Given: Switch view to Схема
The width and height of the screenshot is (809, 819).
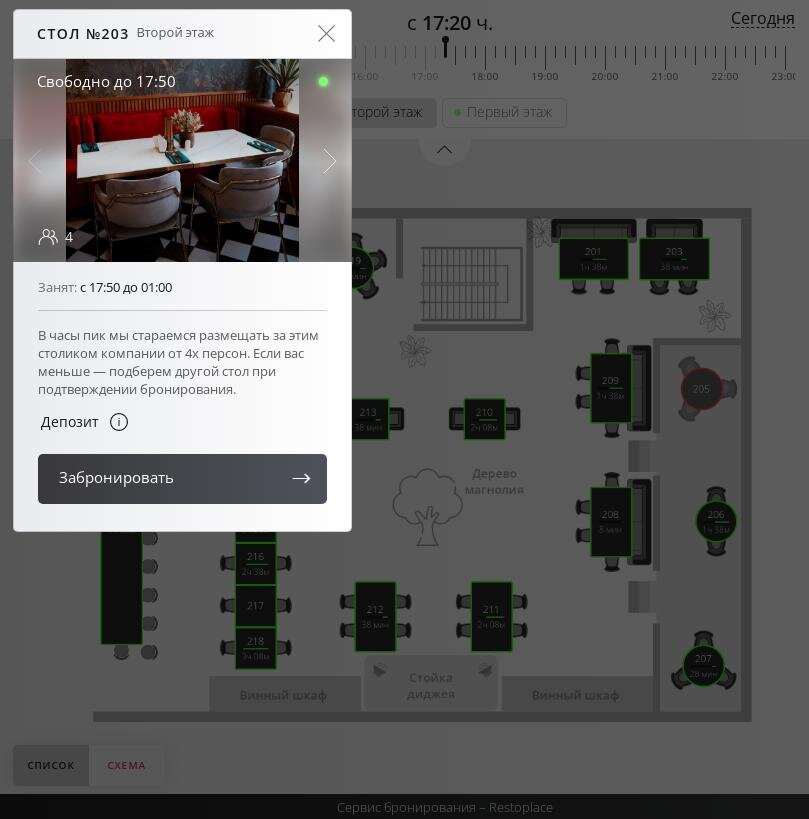Looking at the screenshot, I should 126,765.
